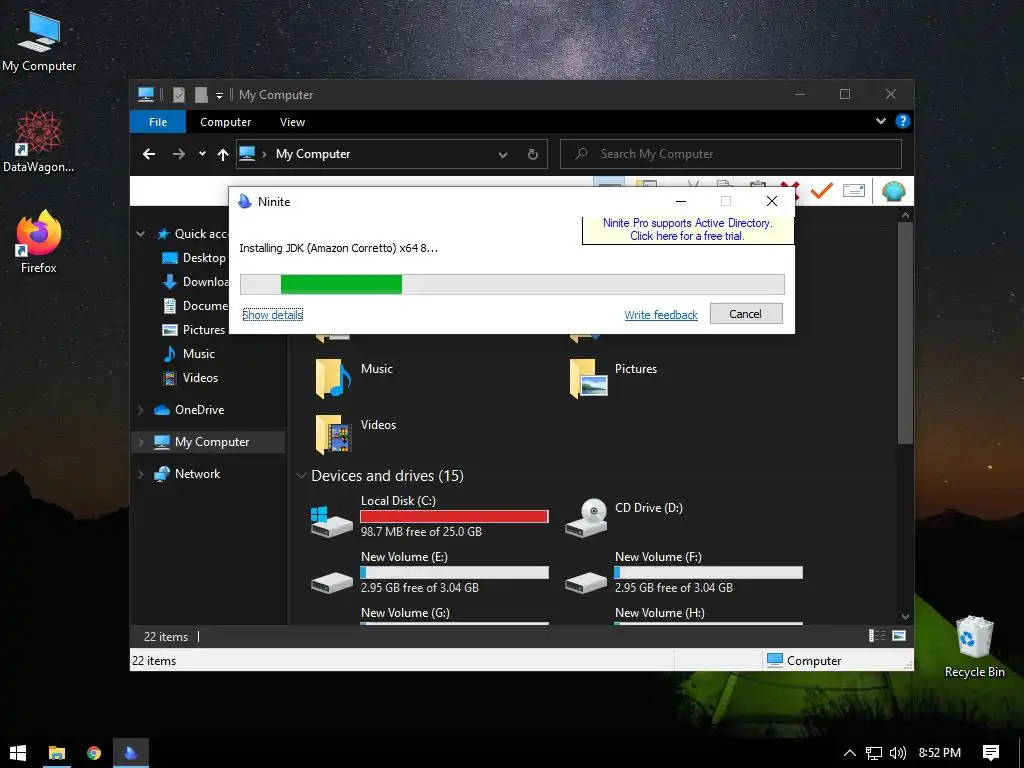Open the Windows Start menu
Screen dimensions: 1024x768
[x=18, y=753]
